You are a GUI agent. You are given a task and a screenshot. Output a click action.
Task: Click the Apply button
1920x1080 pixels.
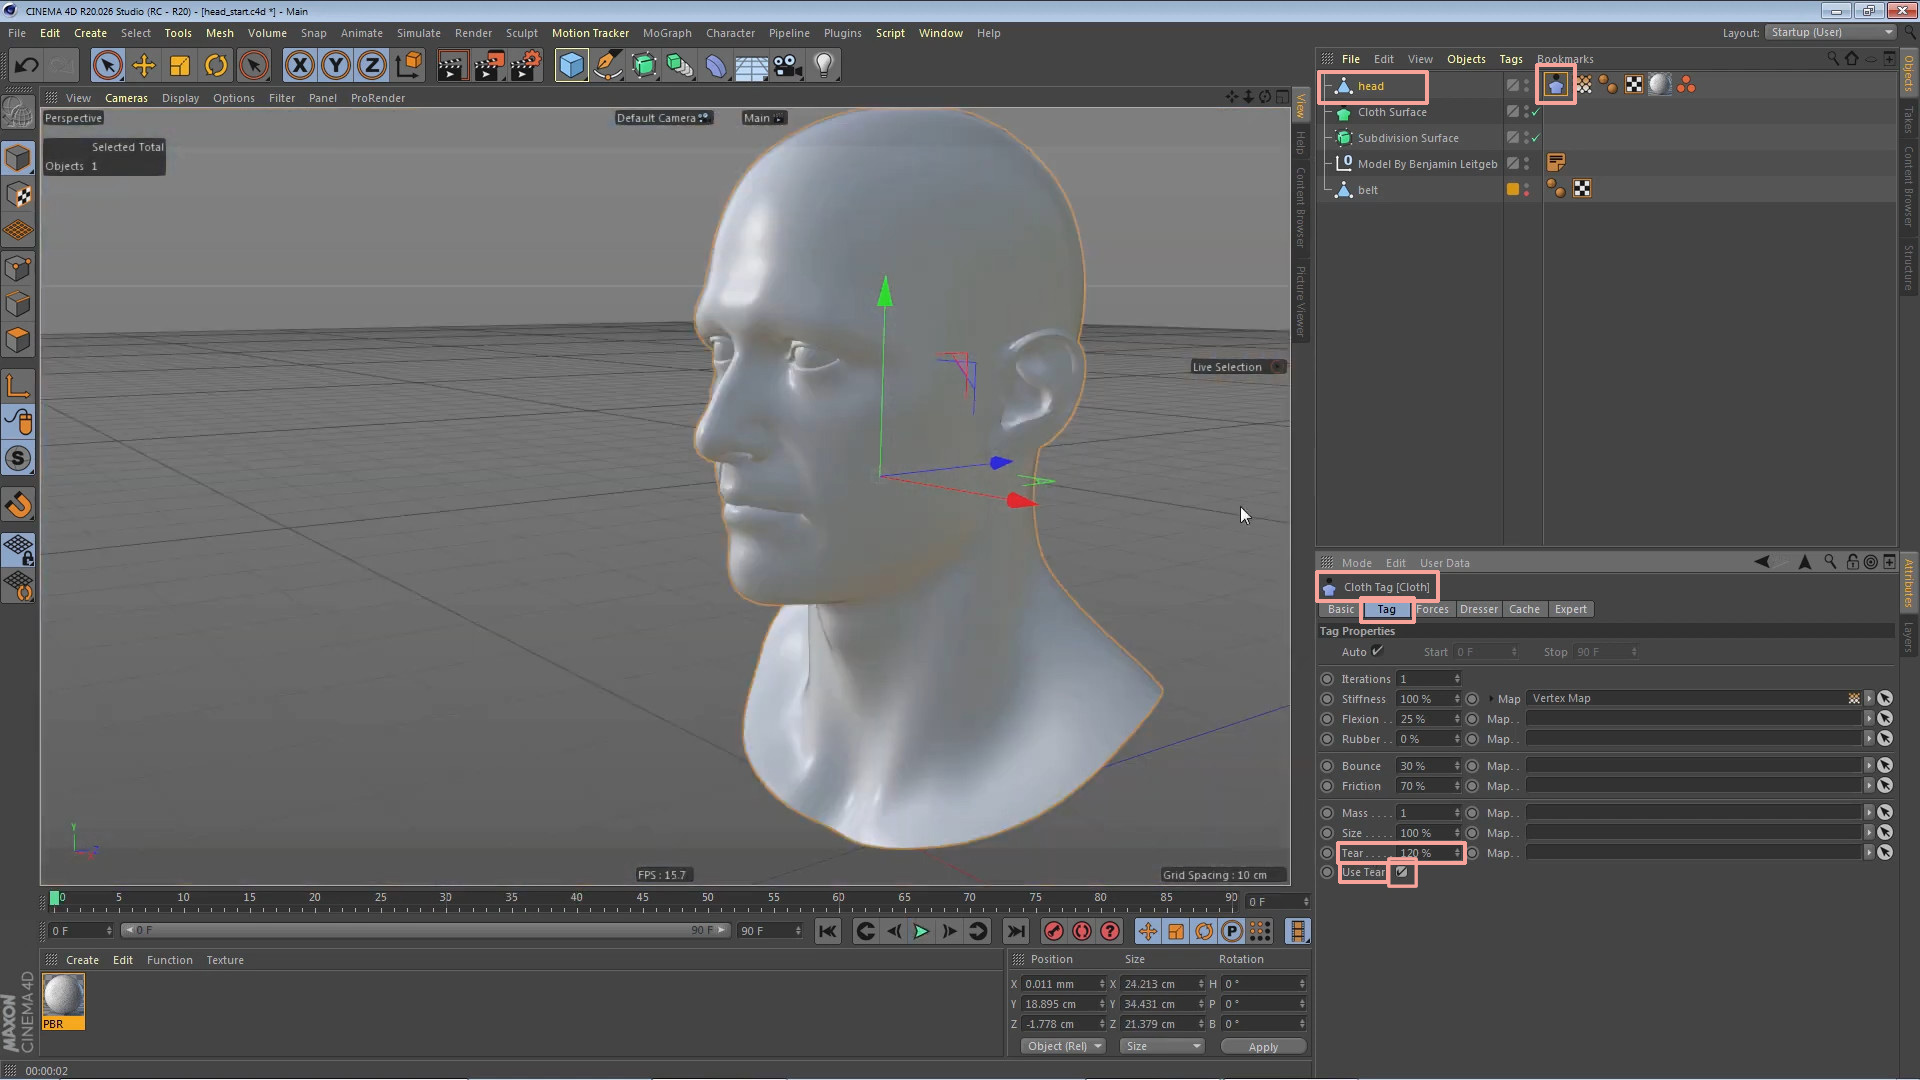1263,1047
